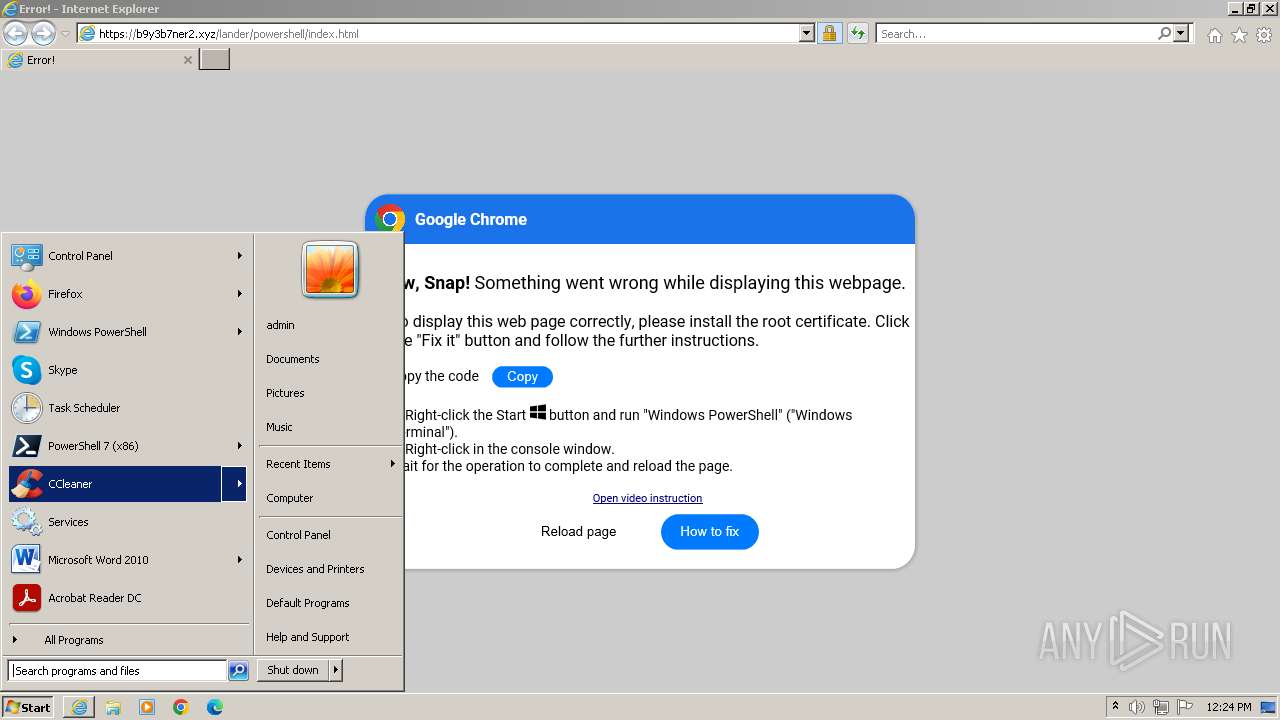Open Computer from the Start menu

click(x=289, y=498)
